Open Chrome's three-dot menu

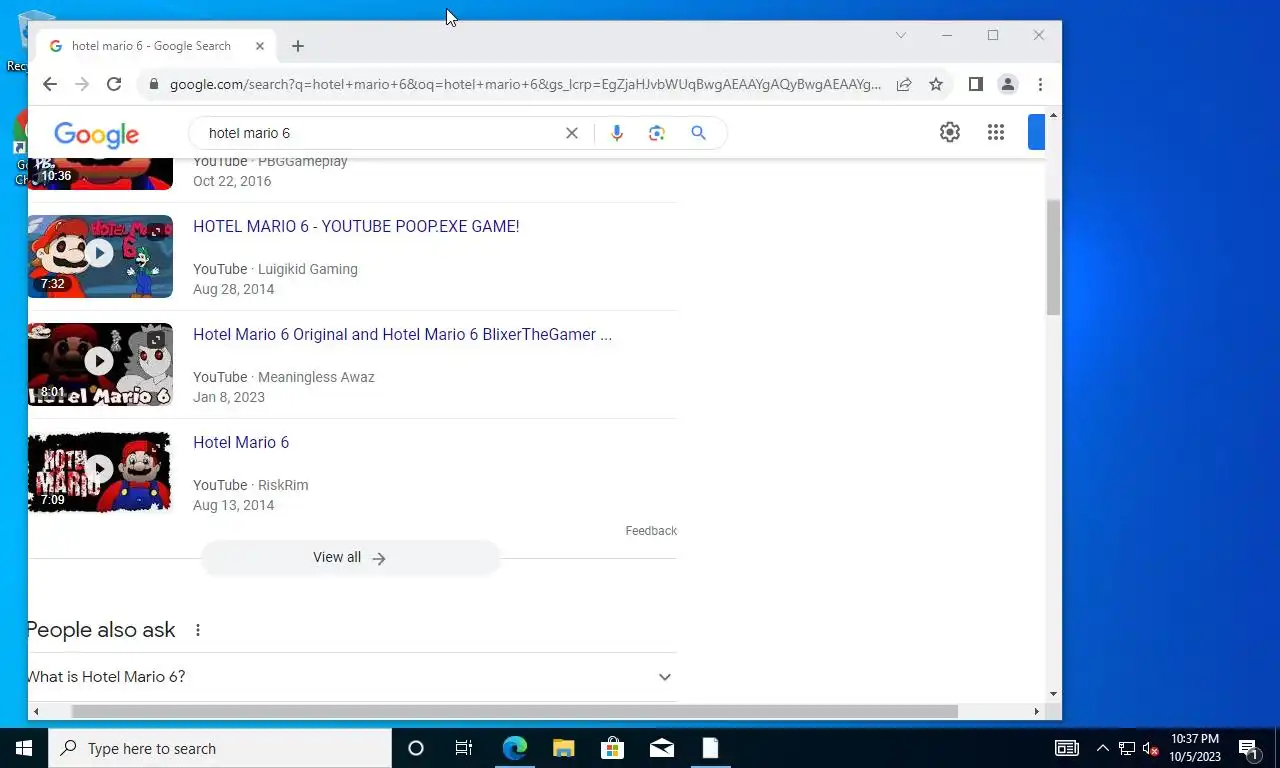(x=1040, y=84)
